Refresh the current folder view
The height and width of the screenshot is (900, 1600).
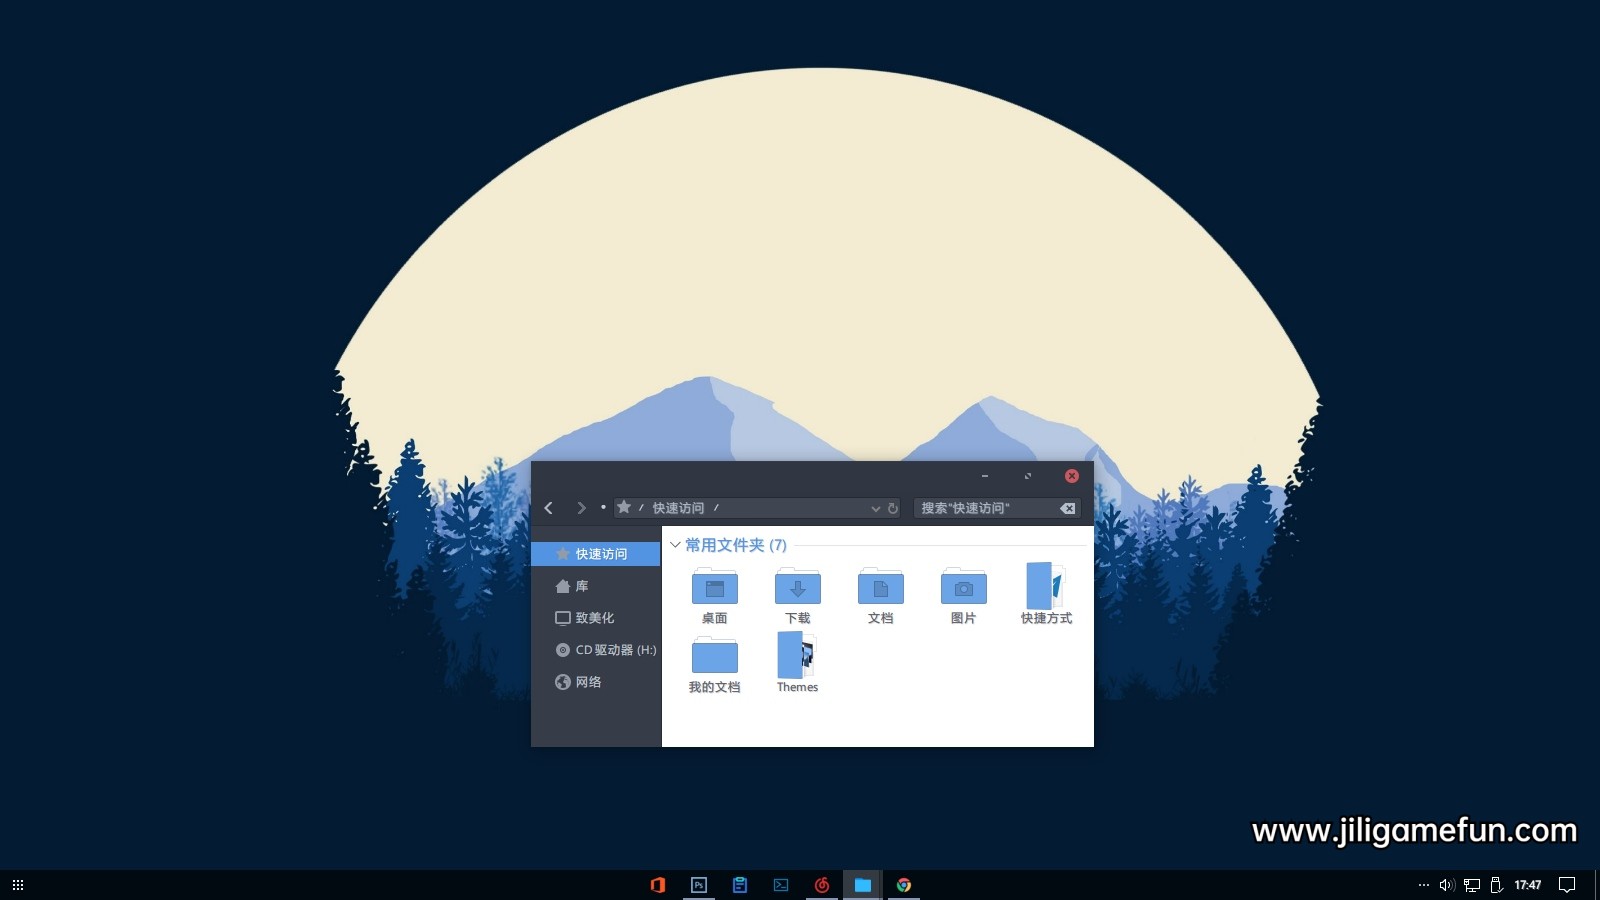(893, 508)
